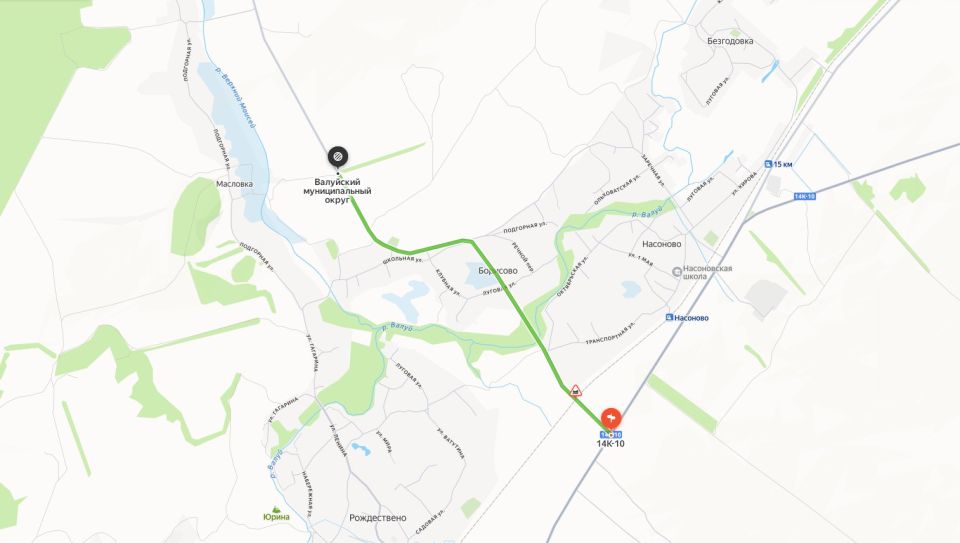Click the Валуйский муниципальный округ label
This screenshot has height=543, width=960.
tap(337, 190)
